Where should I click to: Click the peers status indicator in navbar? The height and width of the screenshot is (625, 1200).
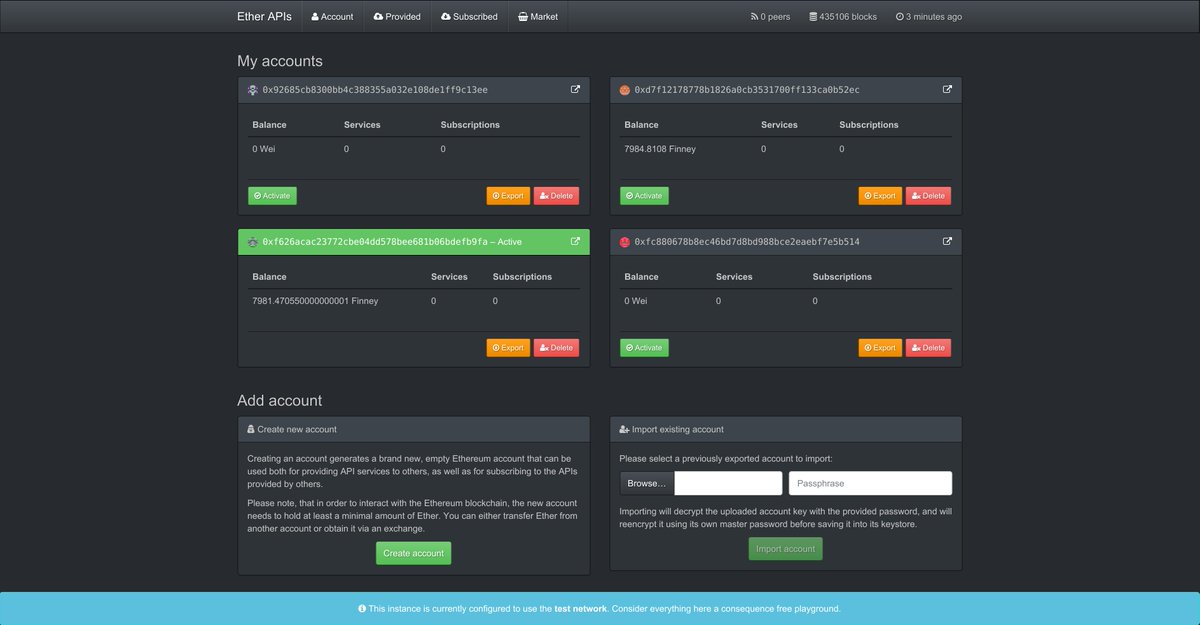(771, 17)
